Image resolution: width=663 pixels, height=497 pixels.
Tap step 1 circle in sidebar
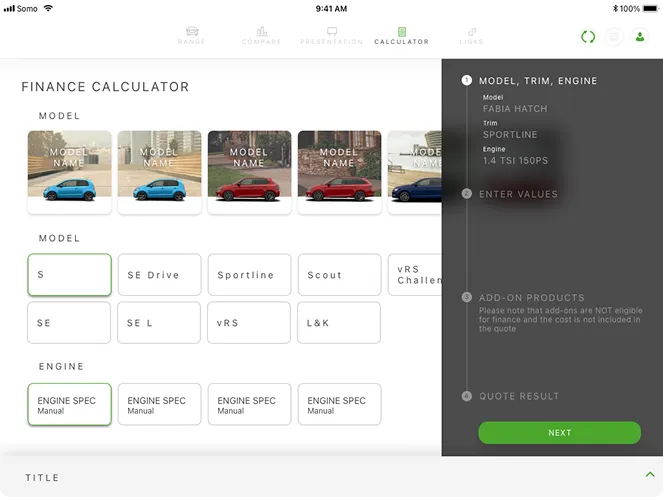click(x=466, y=80)
